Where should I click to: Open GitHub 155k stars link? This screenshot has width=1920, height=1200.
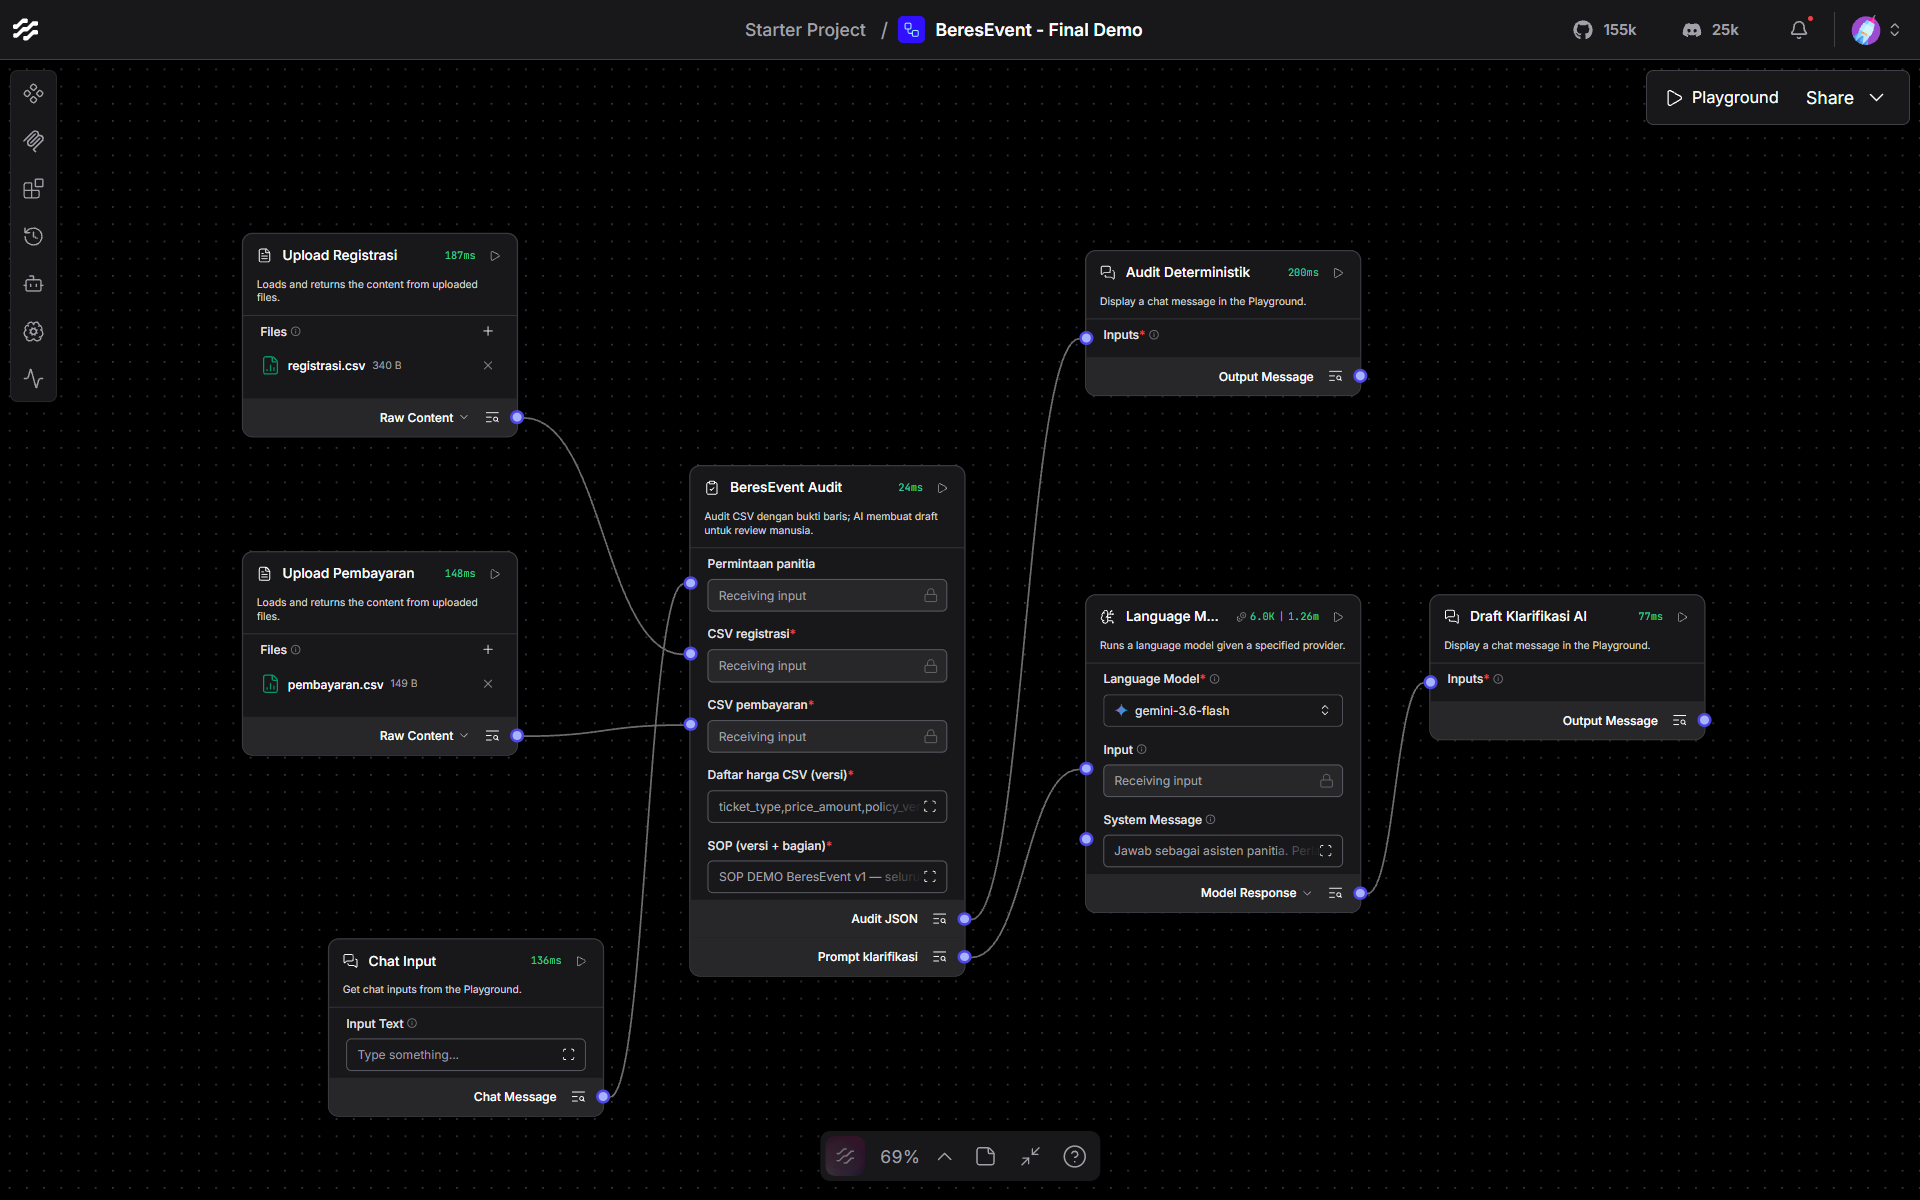click(x=1605, y=30)
